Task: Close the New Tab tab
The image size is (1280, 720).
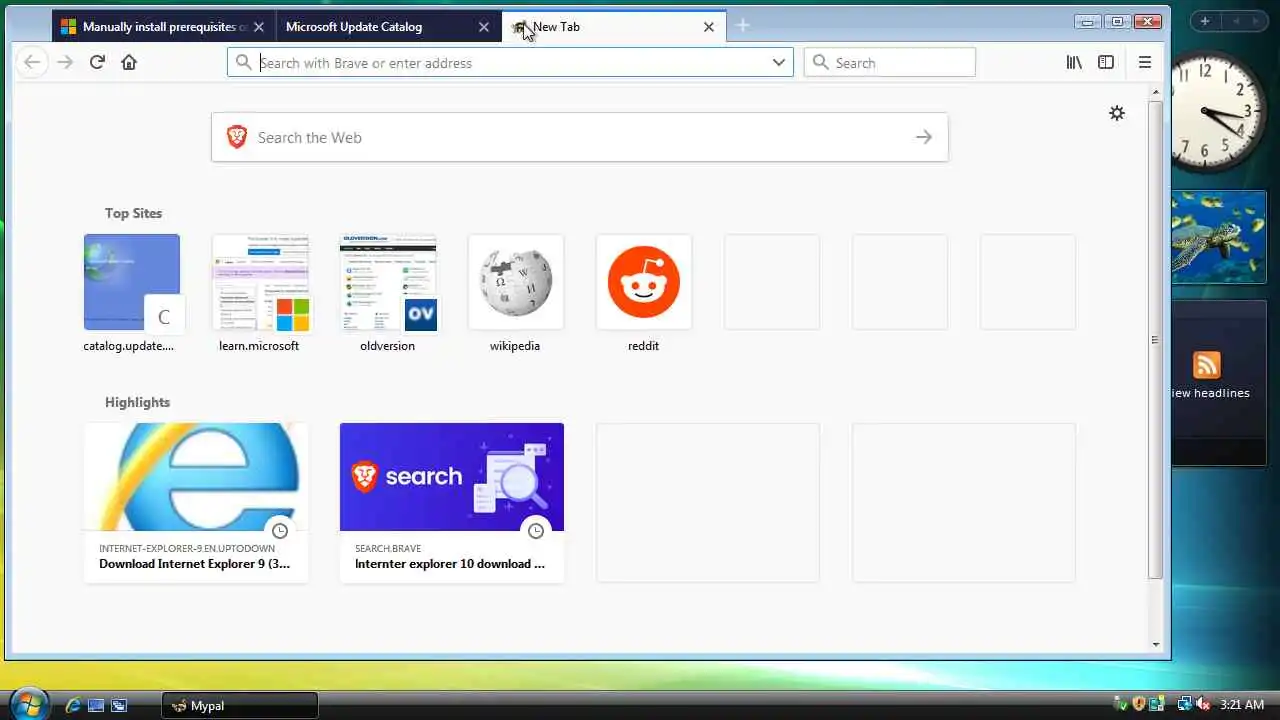Action: tap(709, 27)
